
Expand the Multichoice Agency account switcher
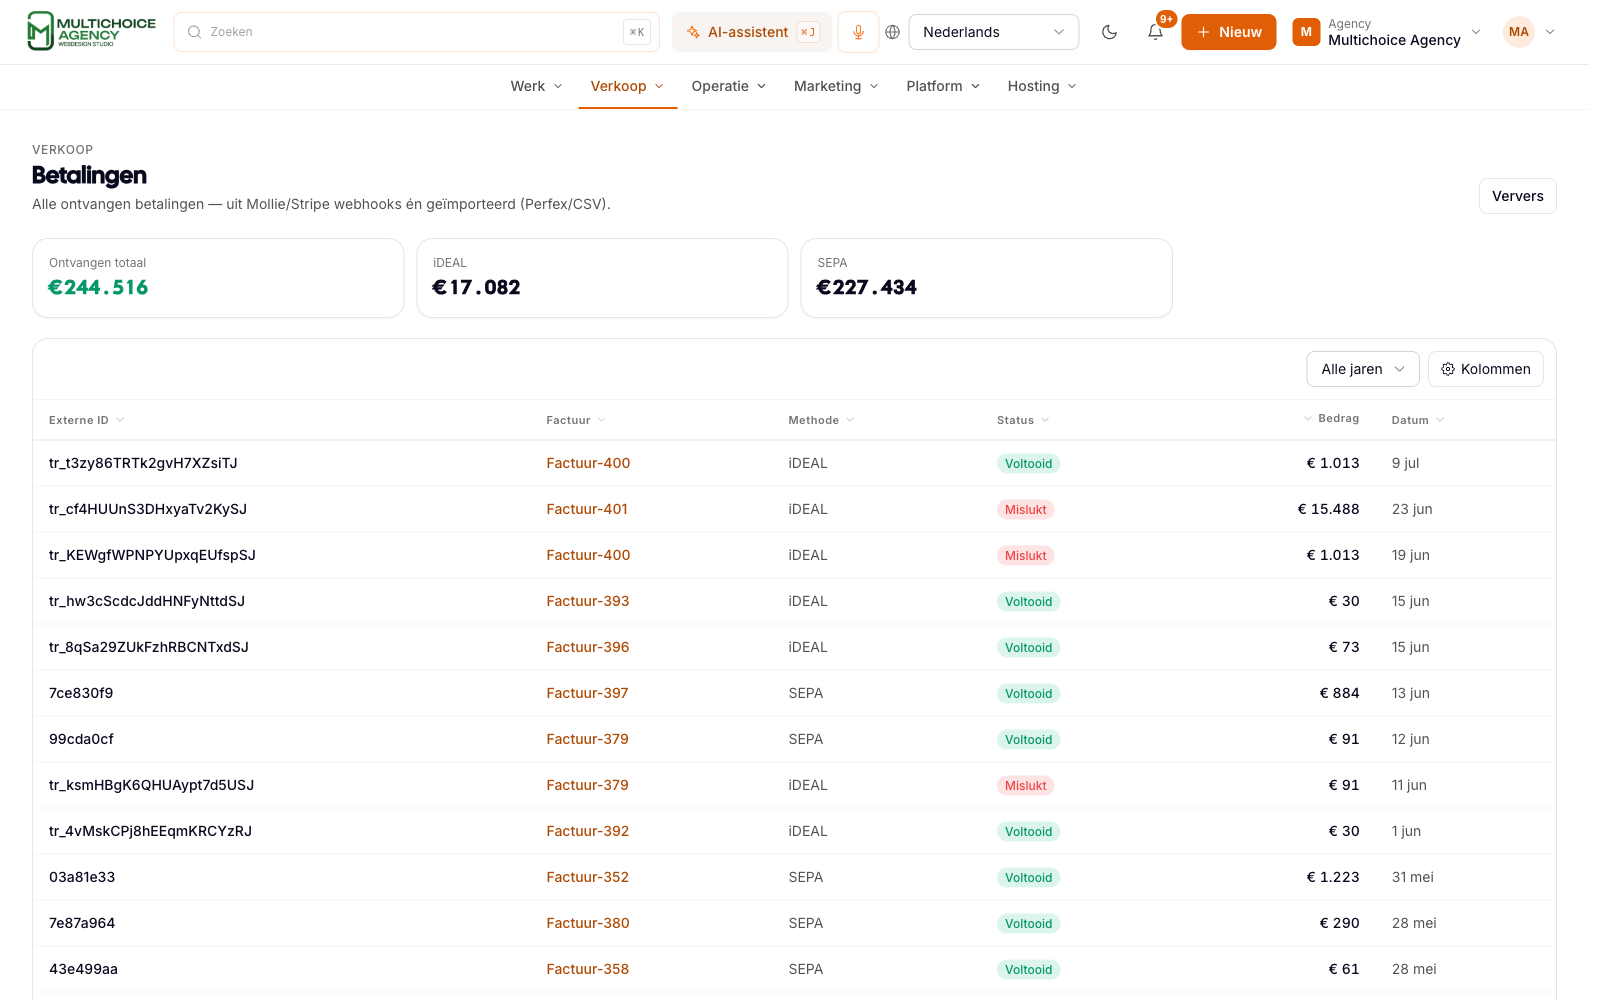pos(1386,32)
